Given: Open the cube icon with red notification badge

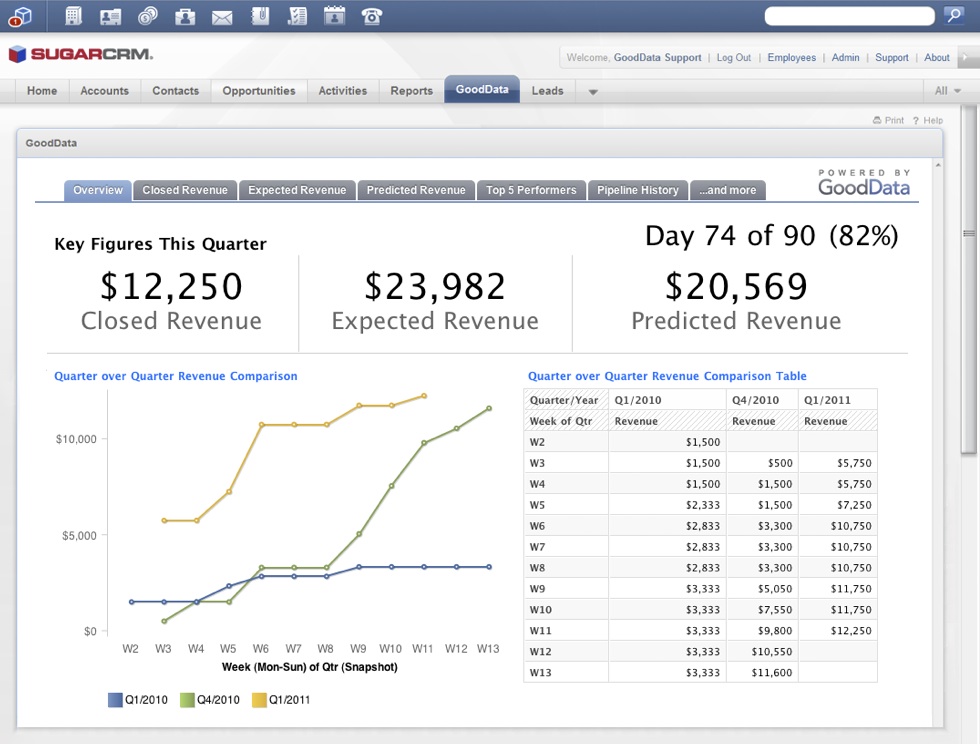Looking at the screenshot, I should (x=21, y=16).
